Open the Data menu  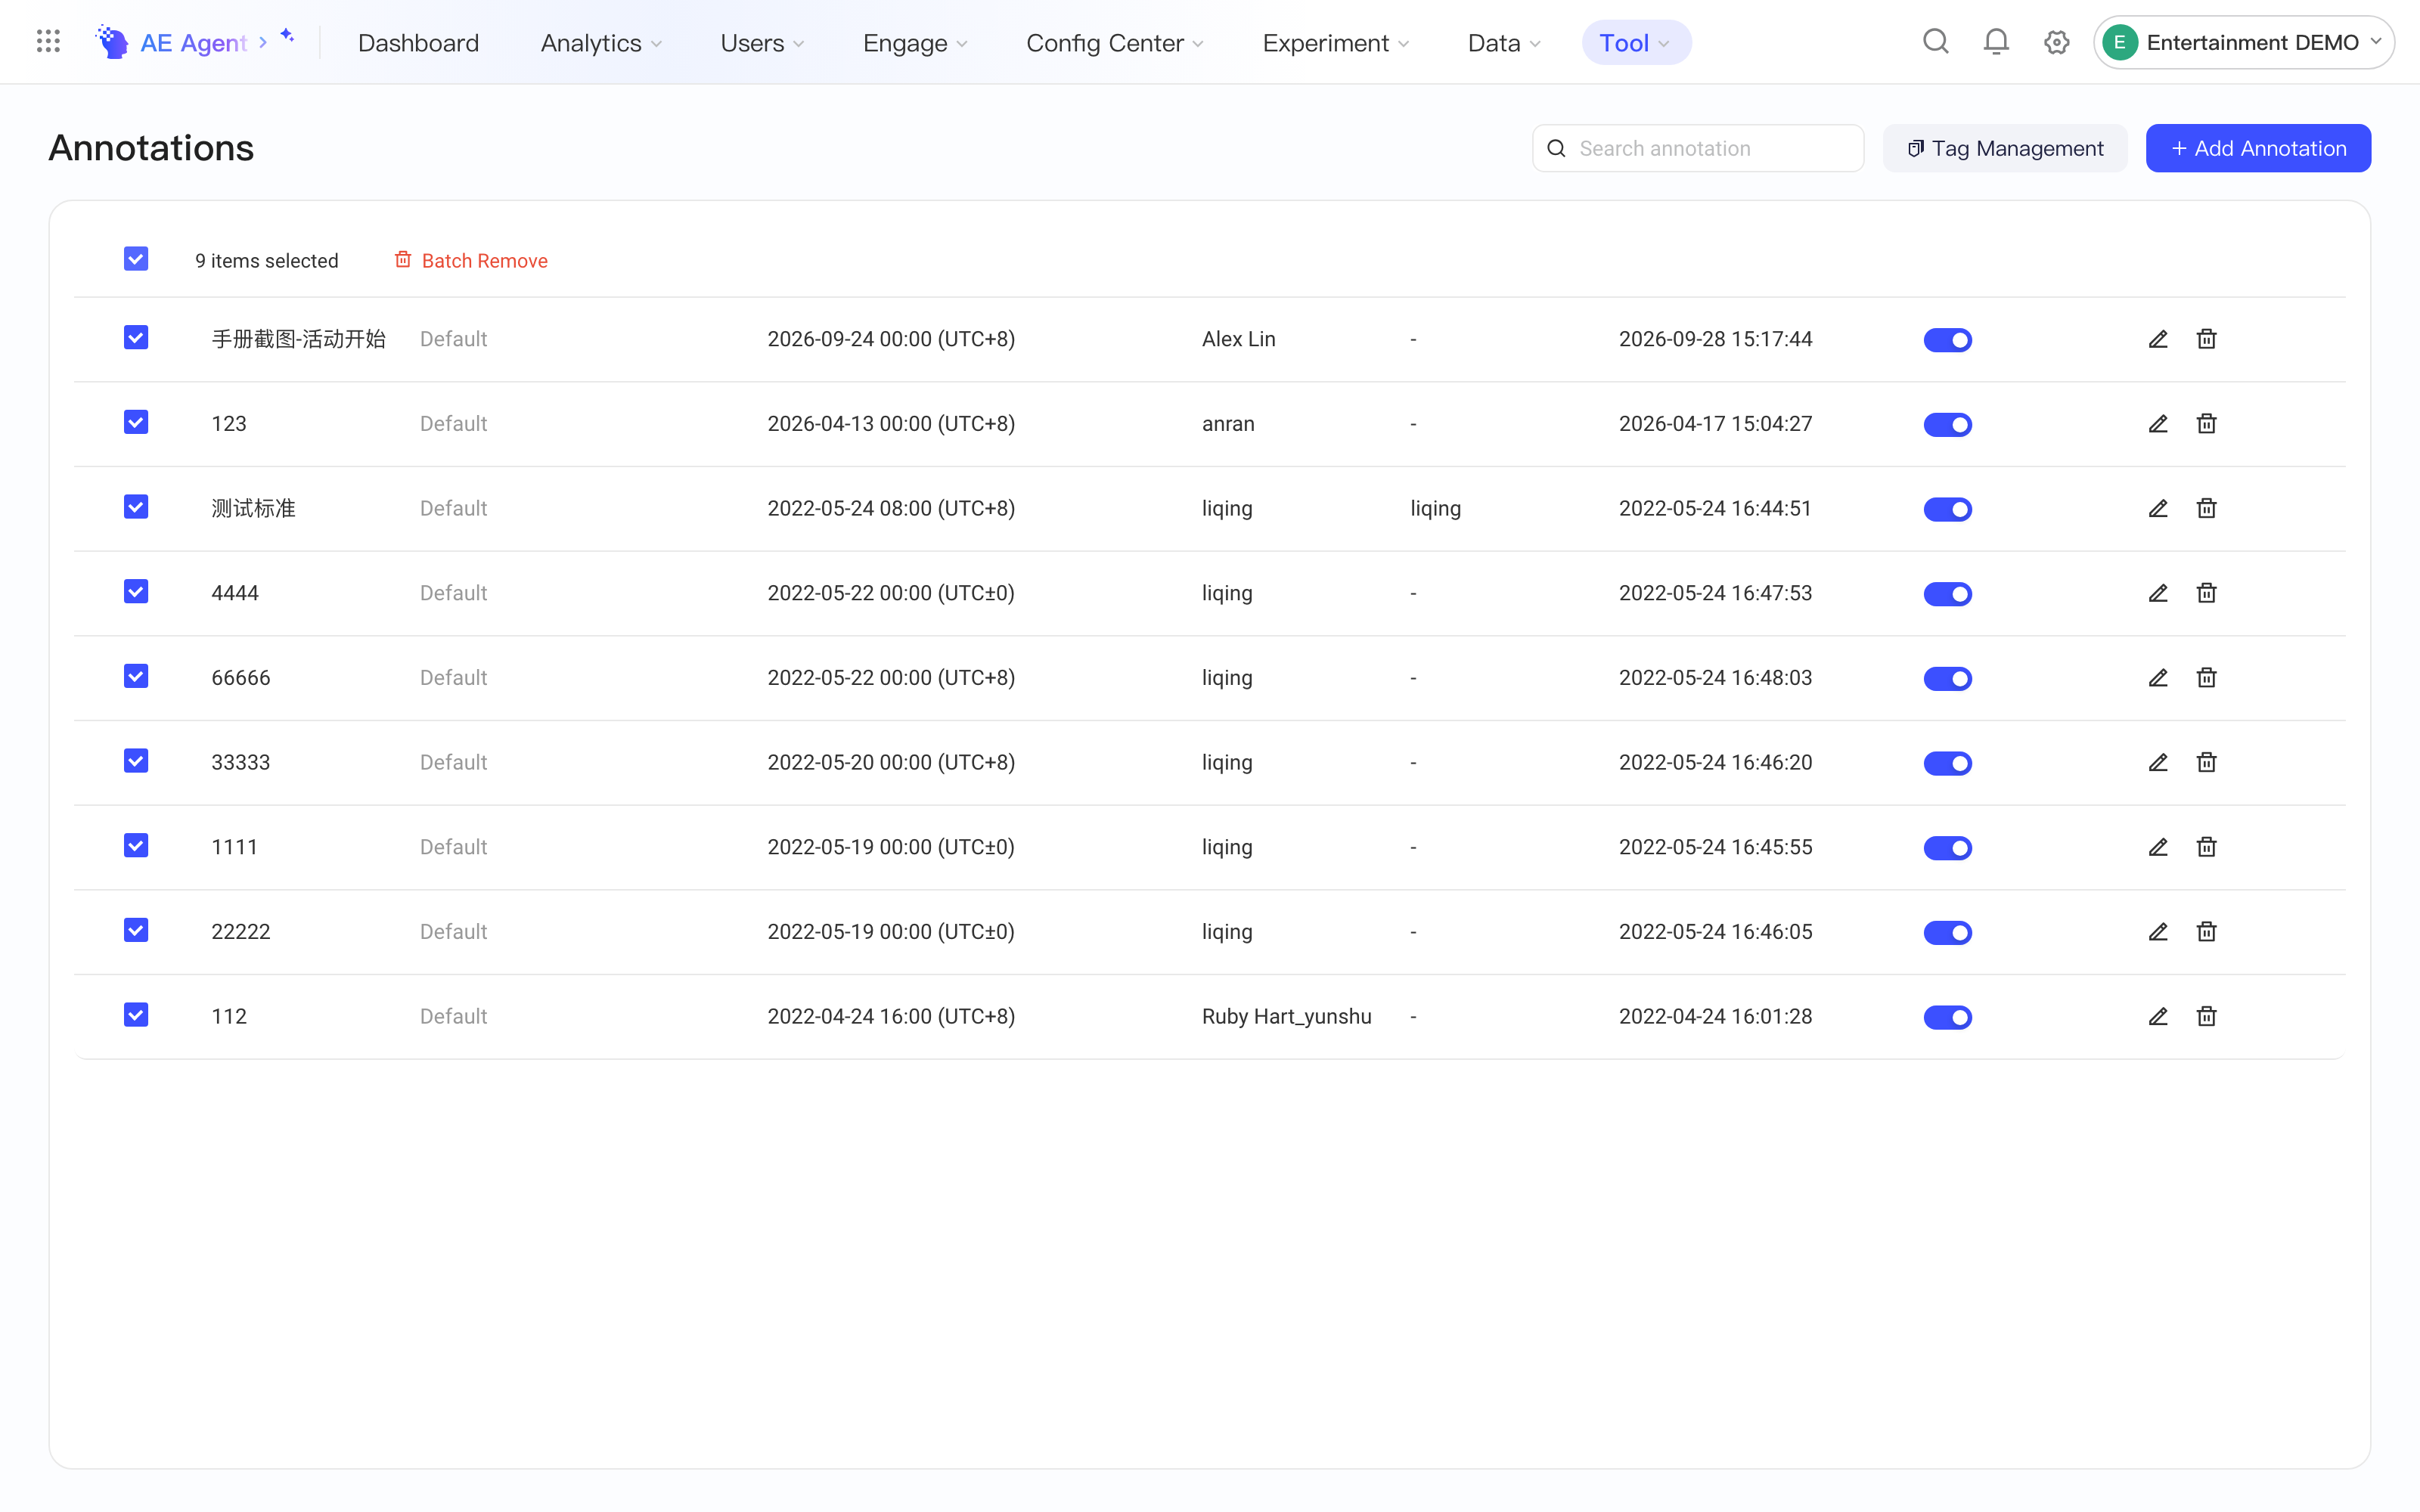click(x=1504, y=43)
